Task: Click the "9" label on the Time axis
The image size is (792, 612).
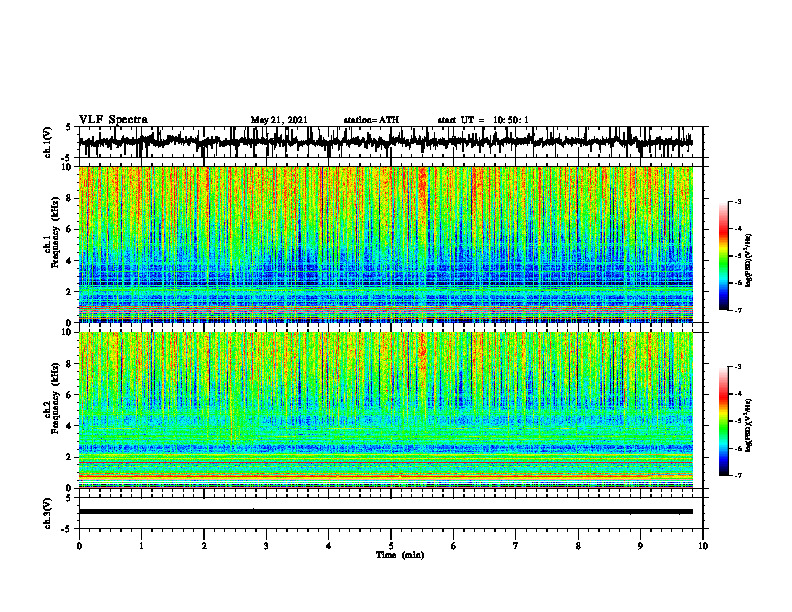Action: pos(640,546)
